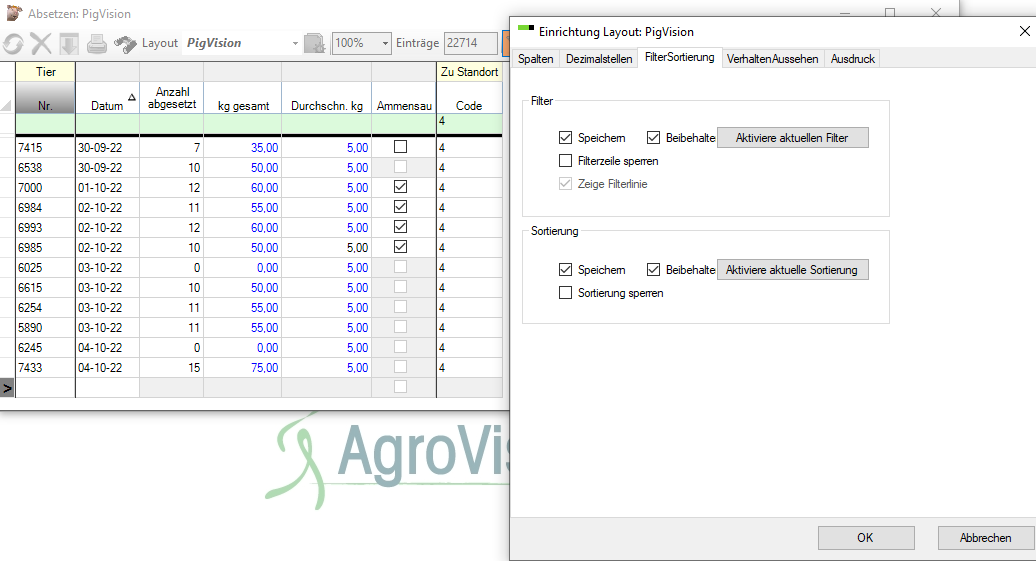Select animal number 6025 cell
Viewport: 1036px width, 561px height.
(45, 268)
